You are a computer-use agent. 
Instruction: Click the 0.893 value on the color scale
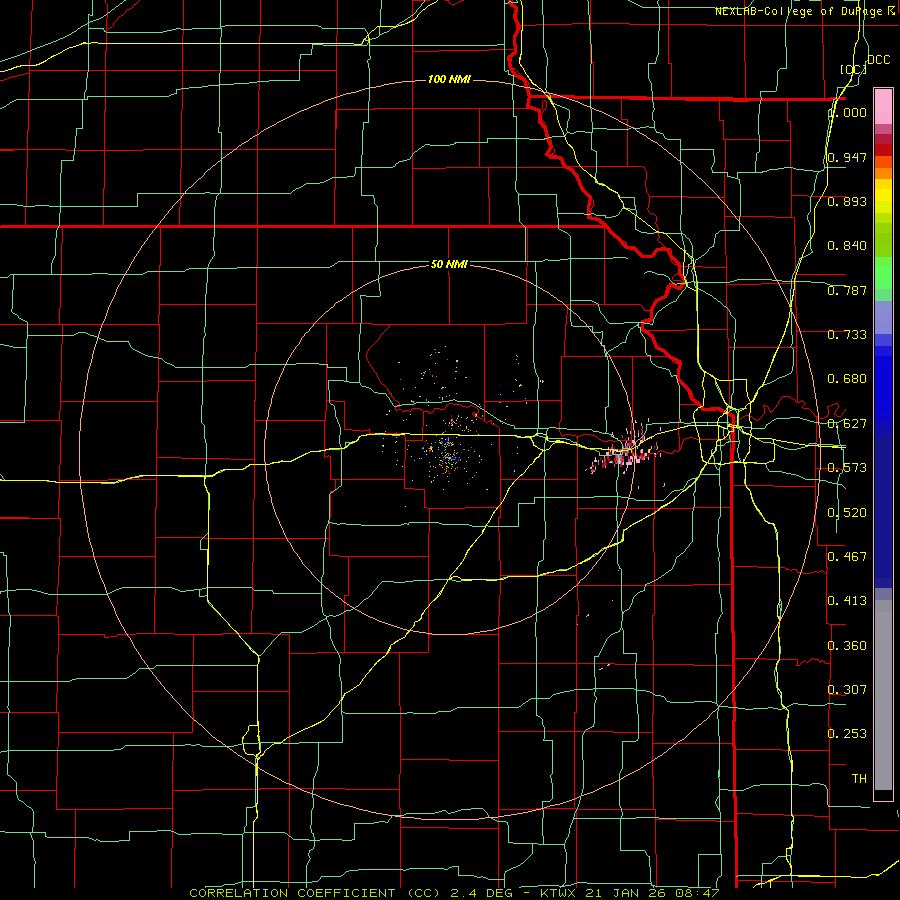[x=847, y=201]
